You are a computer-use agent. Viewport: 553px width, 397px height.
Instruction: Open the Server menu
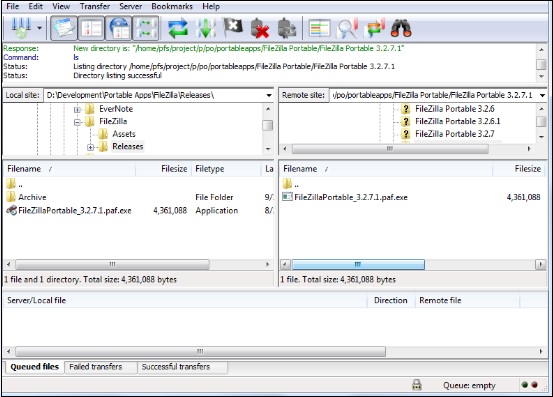coord(130,6)
